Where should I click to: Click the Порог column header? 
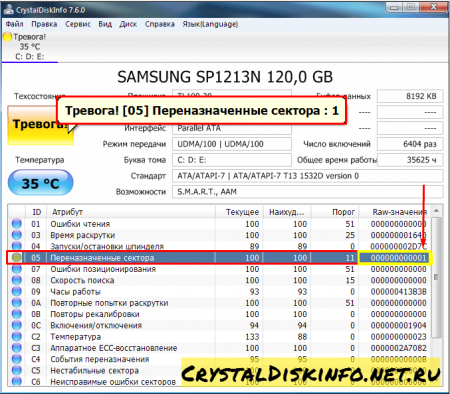335,212
